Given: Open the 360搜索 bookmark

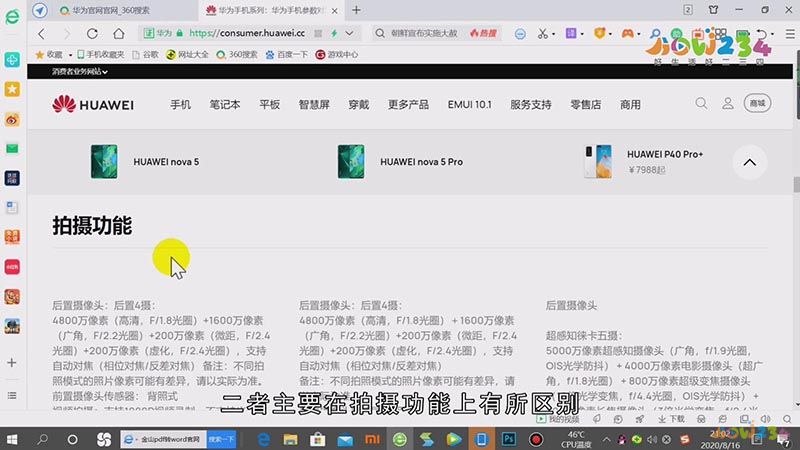Looking at the screenshot, I should (237, 55).
